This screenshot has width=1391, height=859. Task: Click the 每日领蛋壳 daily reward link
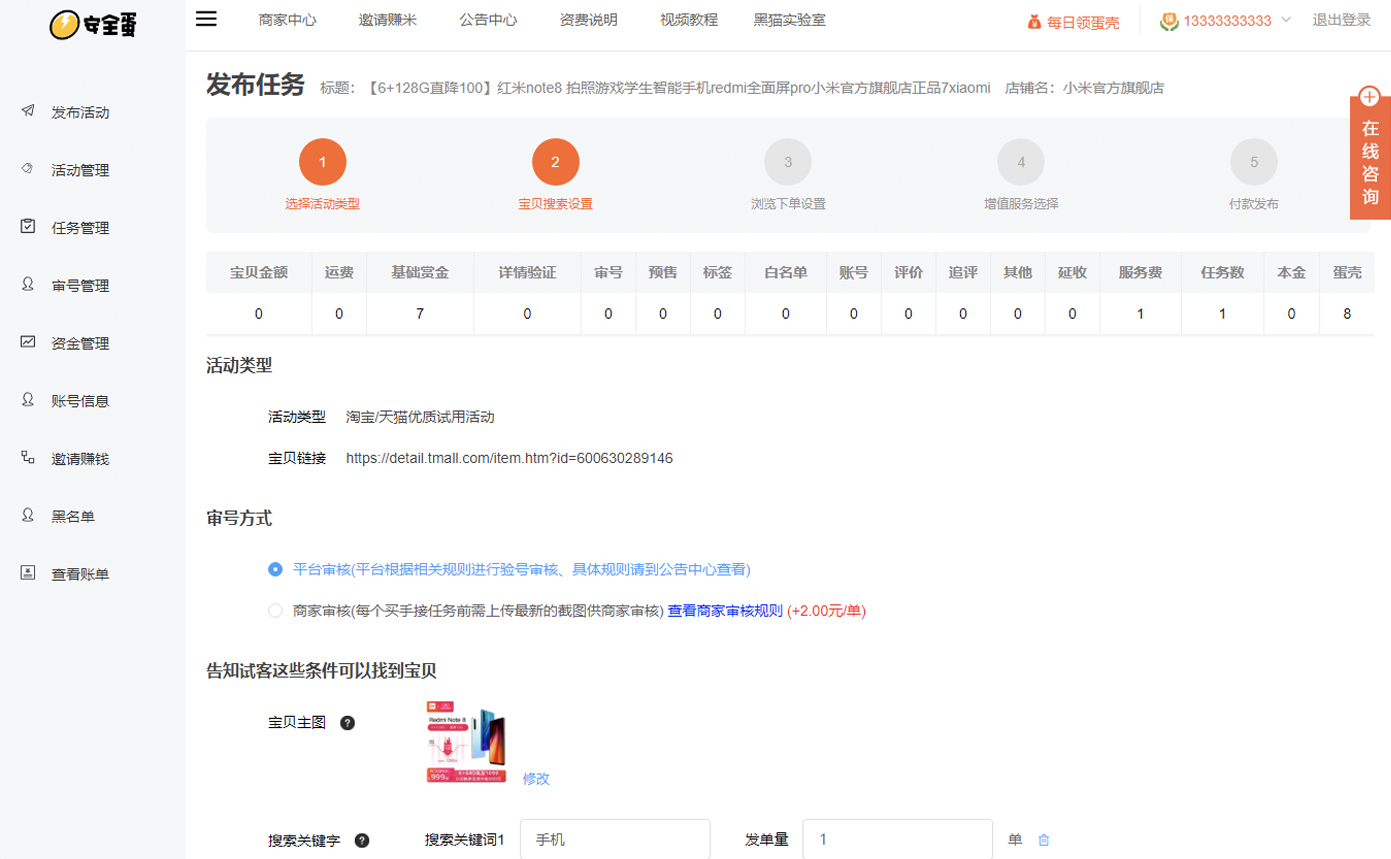(x=1073, y=22)
